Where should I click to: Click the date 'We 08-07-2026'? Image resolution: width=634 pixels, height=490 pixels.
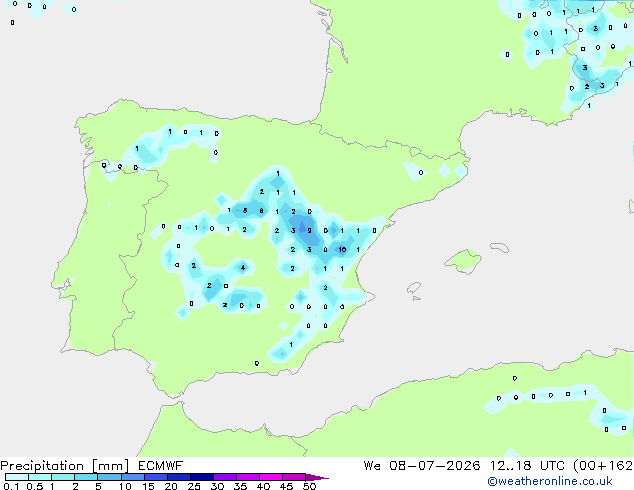[422, 466]
